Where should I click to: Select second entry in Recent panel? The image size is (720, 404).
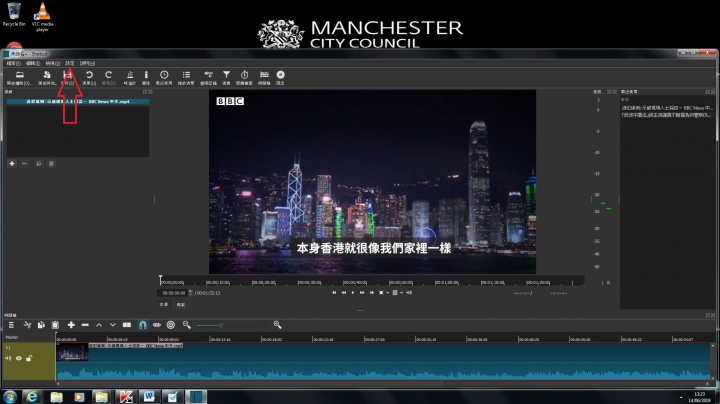tap(667, 115)
